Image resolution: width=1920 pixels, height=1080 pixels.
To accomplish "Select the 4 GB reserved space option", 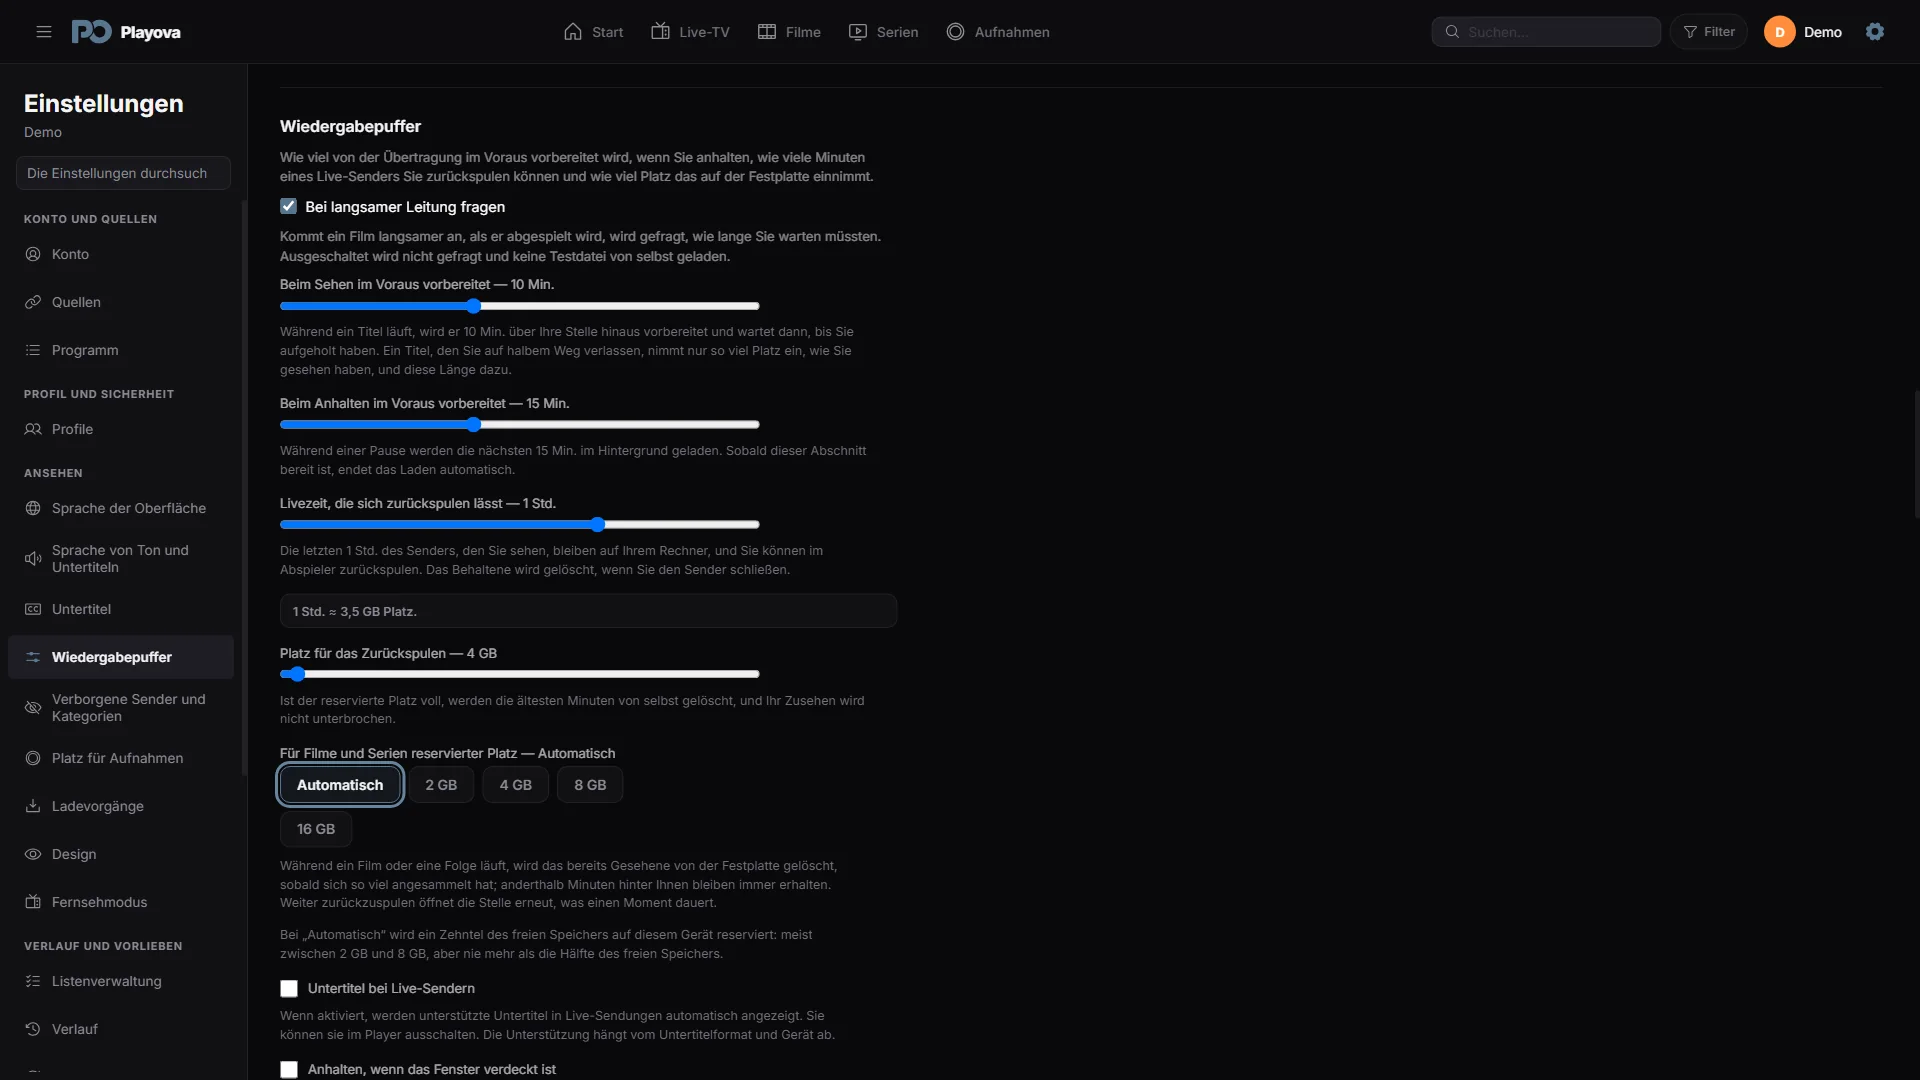I will [x=516, y=785].
